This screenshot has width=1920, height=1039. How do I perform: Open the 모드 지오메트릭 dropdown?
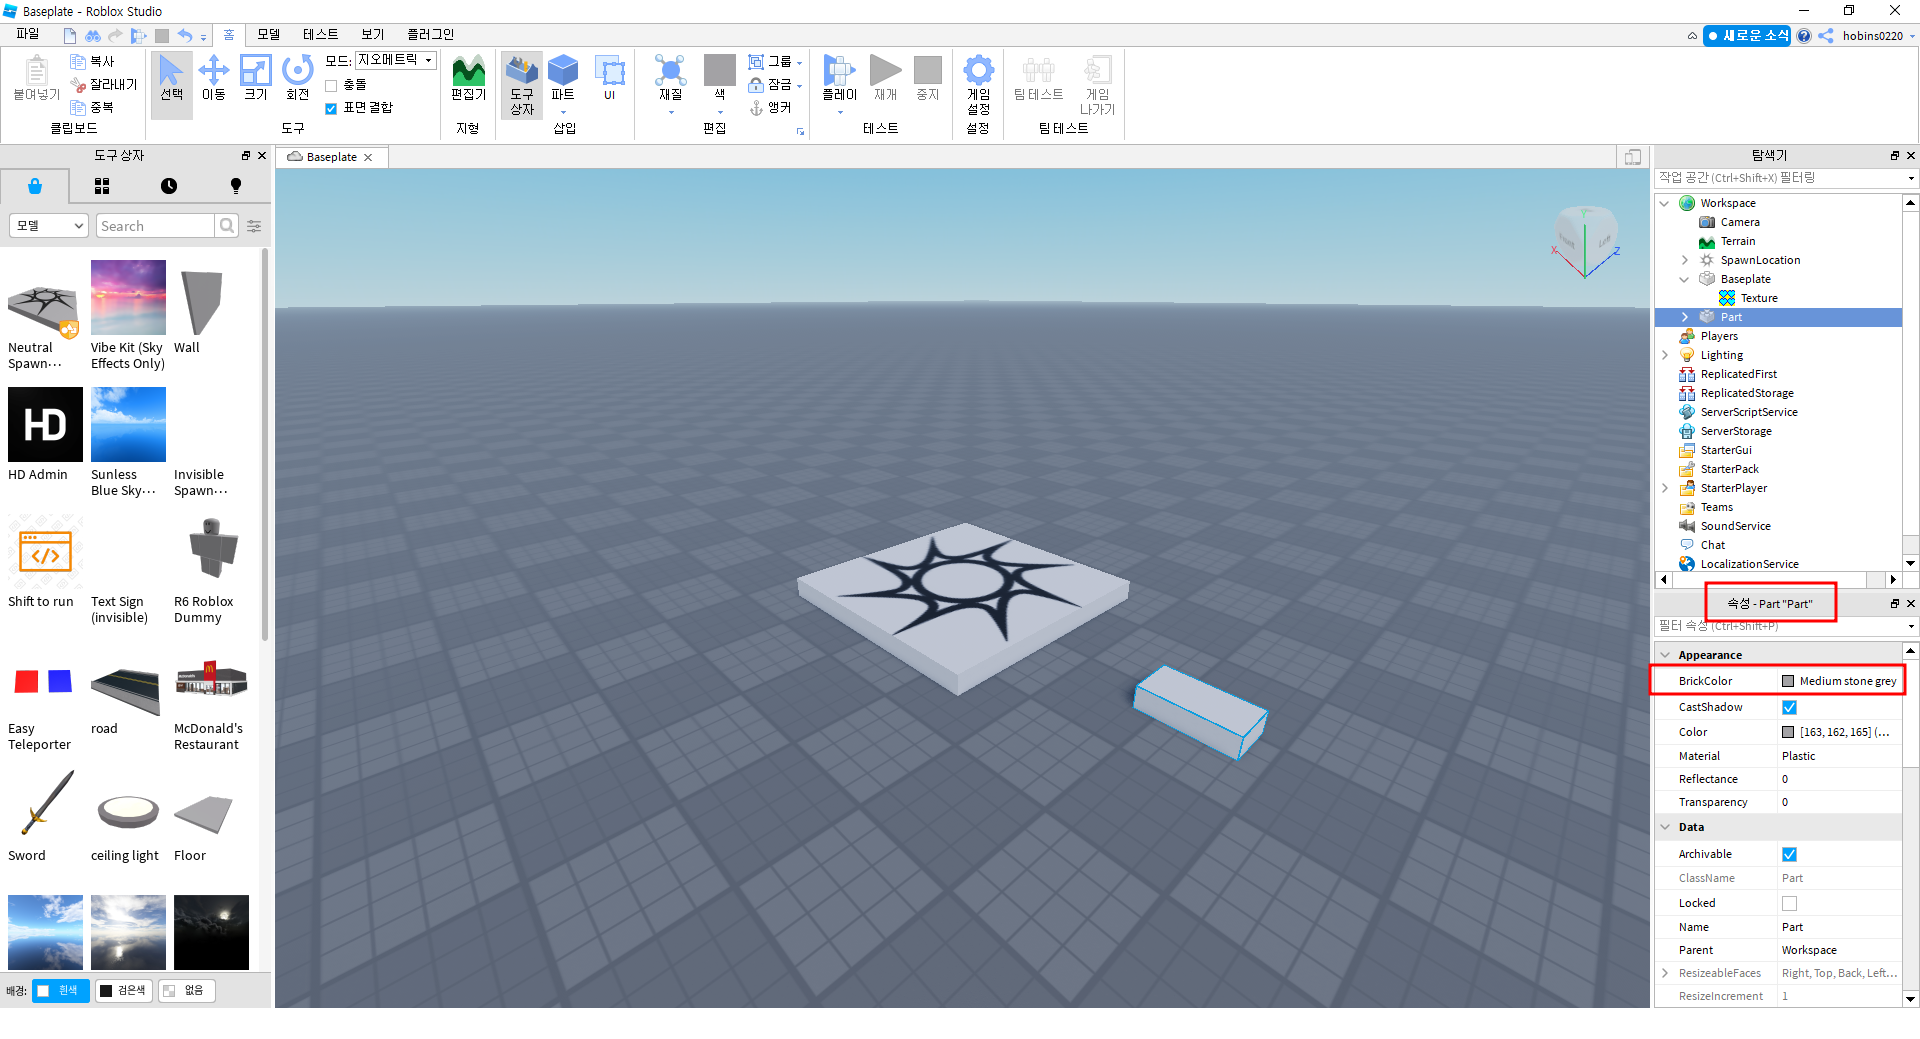point(396,60)
